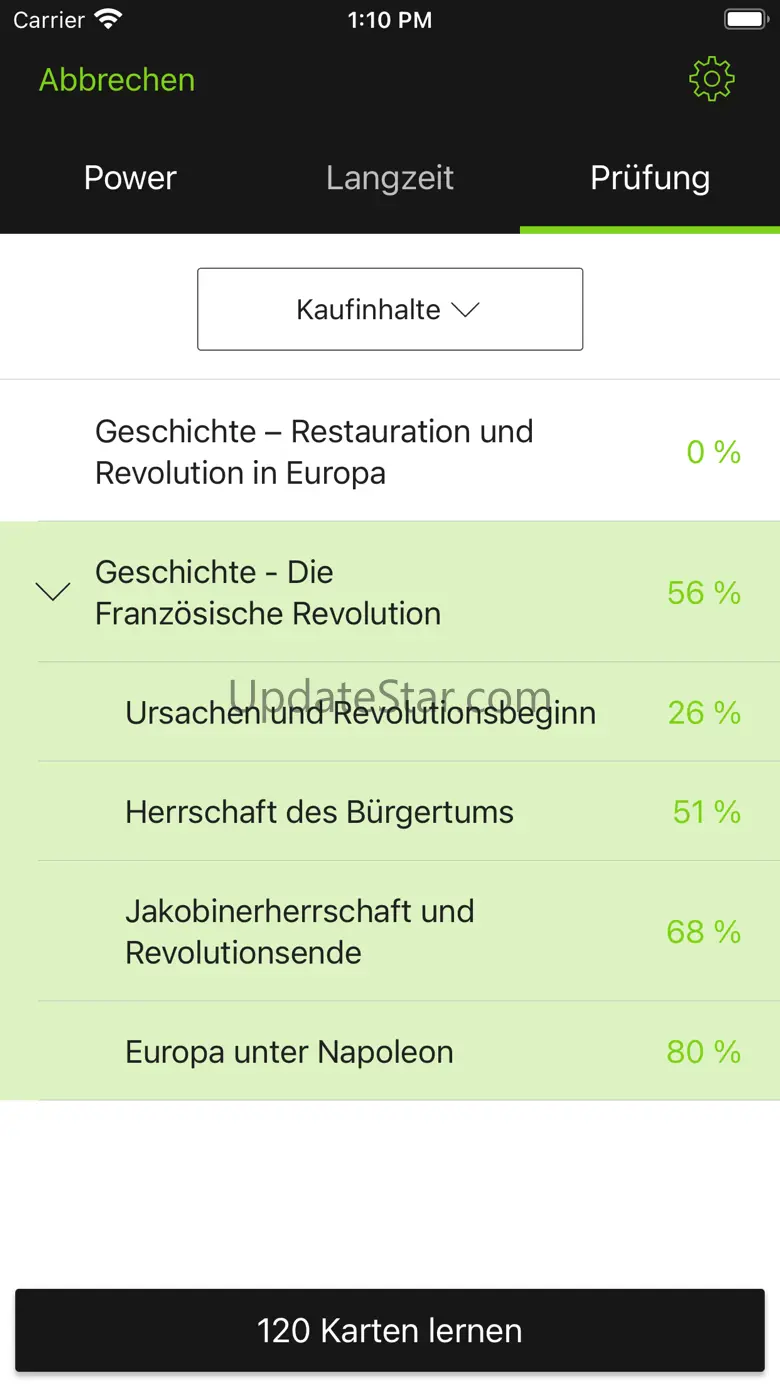Tap the battery indicator icon
780x1387 pixels.
pyautogui.click(x=744, y=19)
